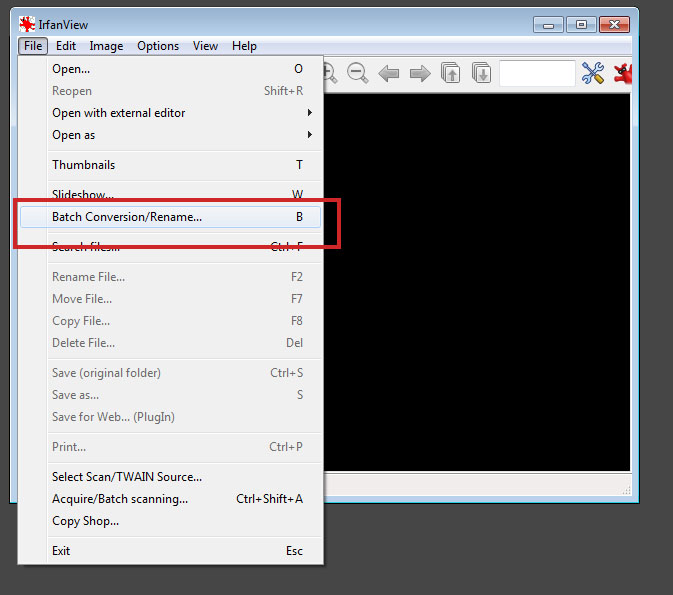
Task: Click the IrfanView logo in title bar
Action: coord(27,24)
